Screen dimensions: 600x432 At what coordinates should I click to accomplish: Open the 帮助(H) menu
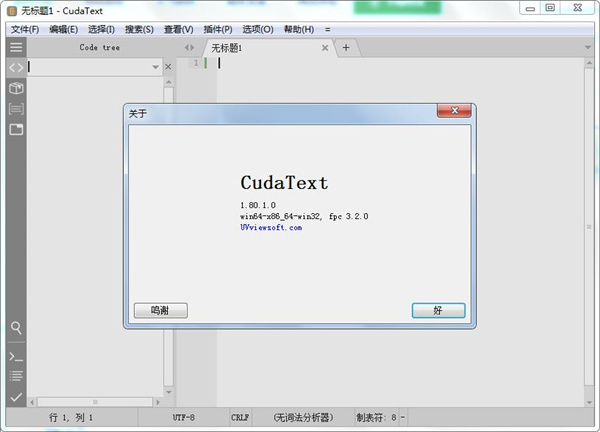(299, 29)
